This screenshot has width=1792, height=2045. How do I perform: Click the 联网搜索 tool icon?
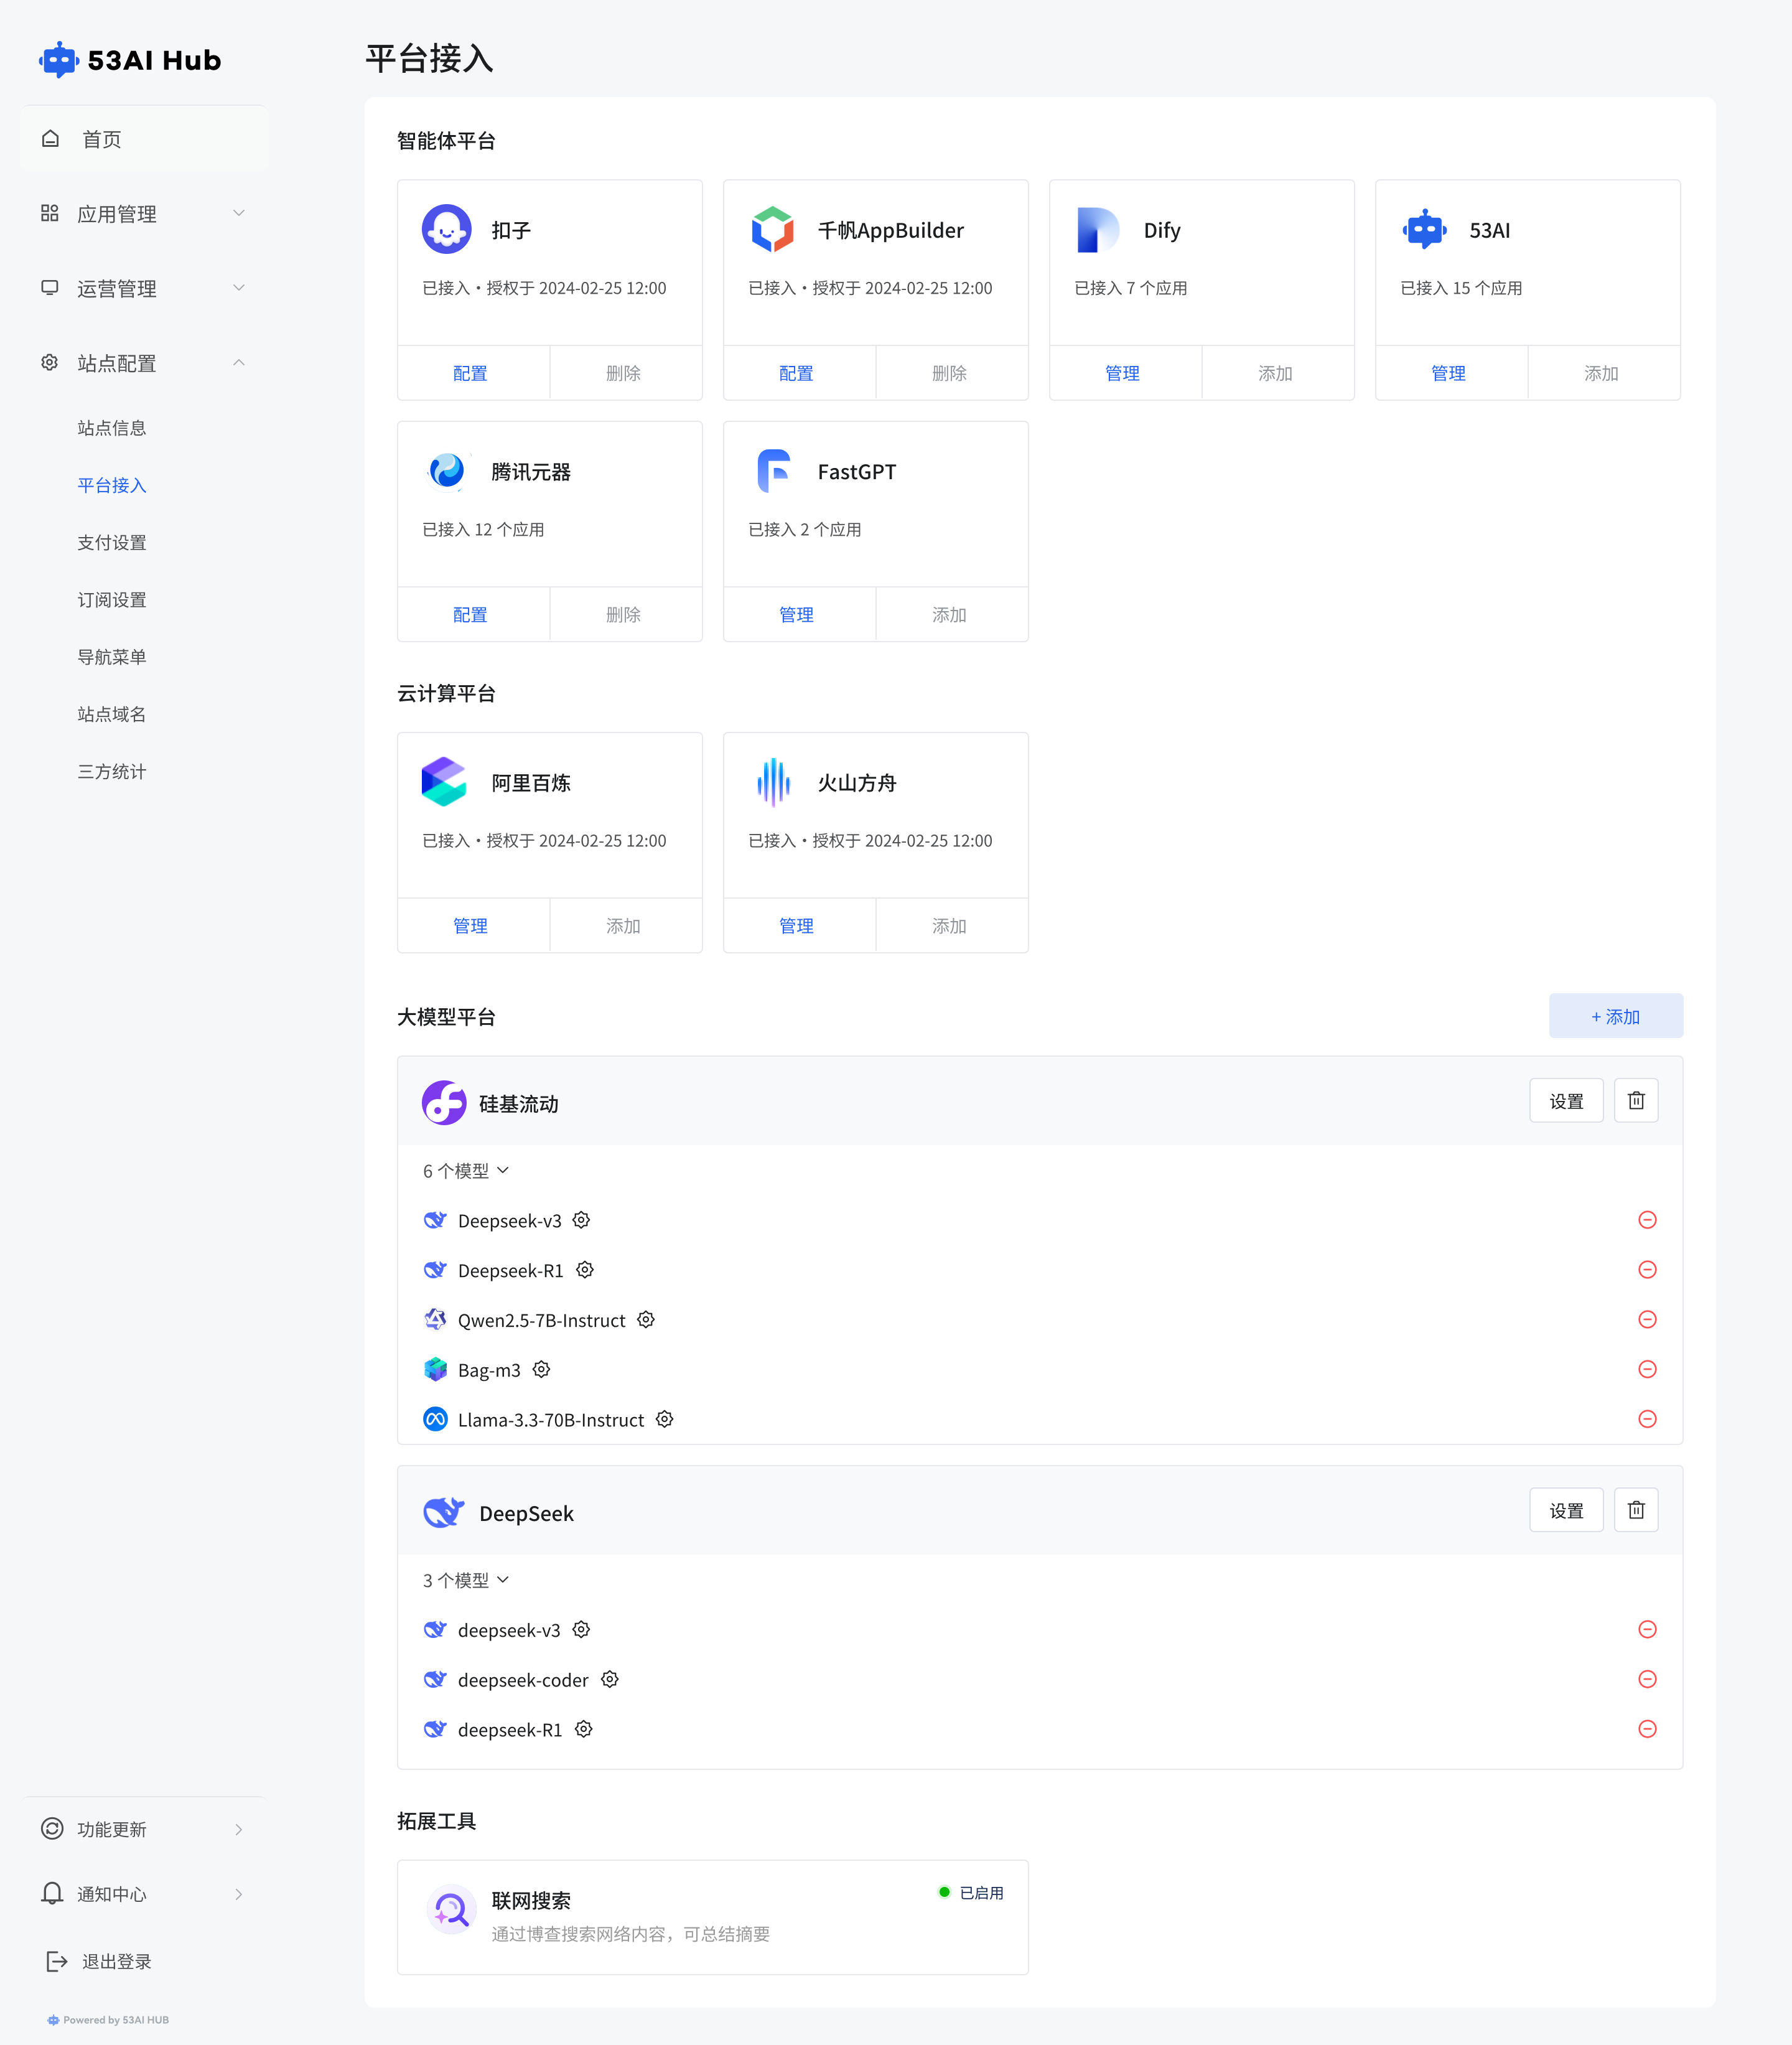pos(452,1910)
